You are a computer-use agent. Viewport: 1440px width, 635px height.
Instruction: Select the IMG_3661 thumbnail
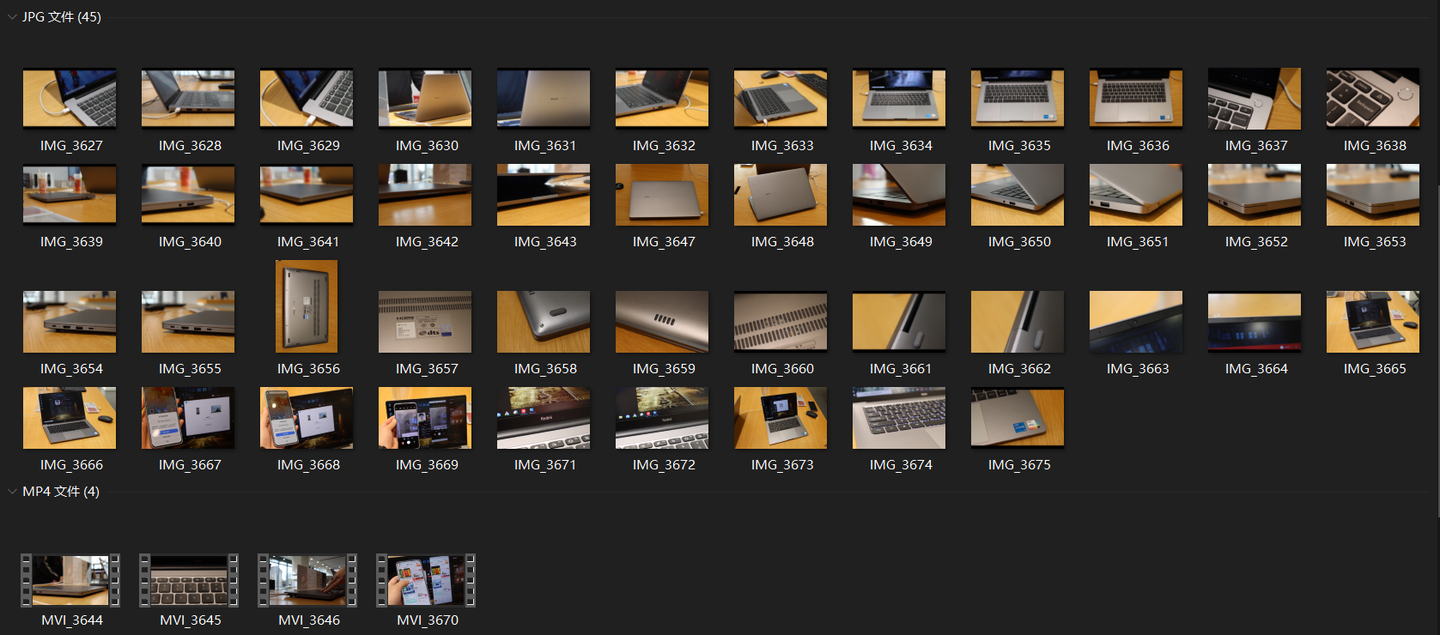tap(899, 321)
